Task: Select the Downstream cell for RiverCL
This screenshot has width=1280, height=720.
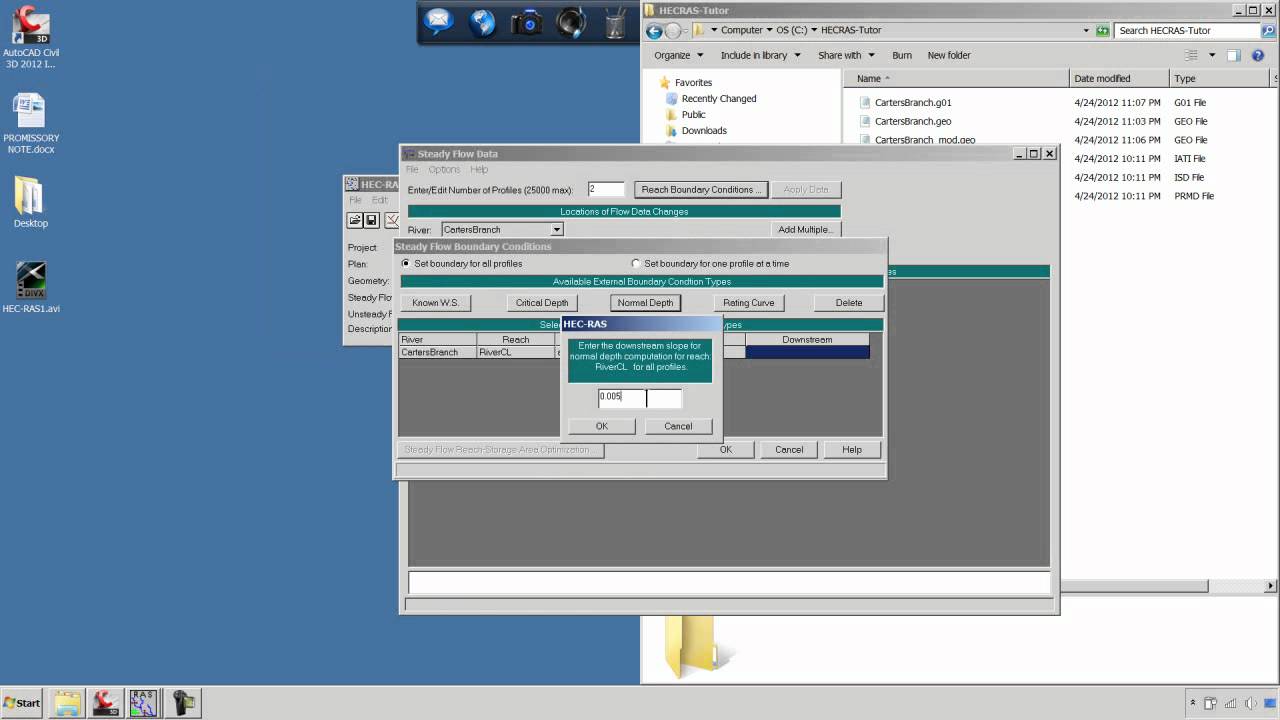Action: [807, 352]
